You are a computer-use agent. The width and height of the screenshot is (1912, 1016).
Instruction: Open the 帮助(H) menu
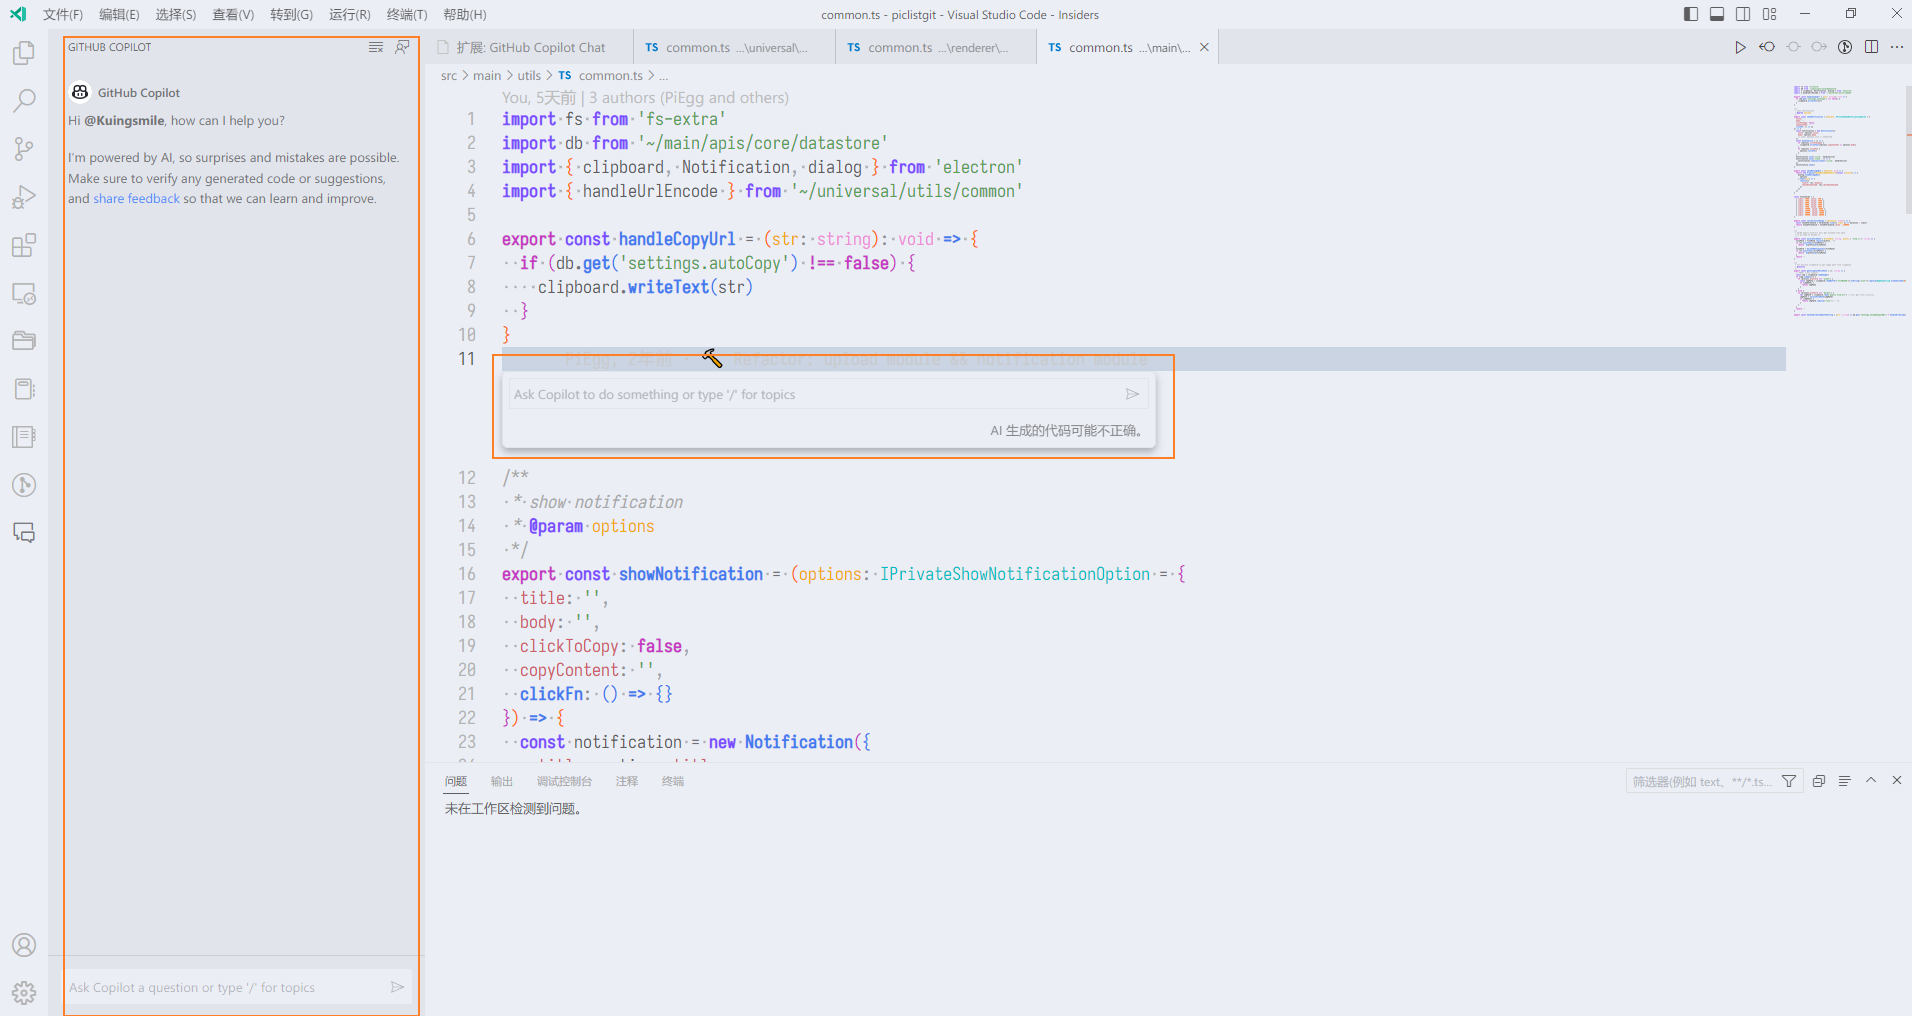(x=465, y=14)
